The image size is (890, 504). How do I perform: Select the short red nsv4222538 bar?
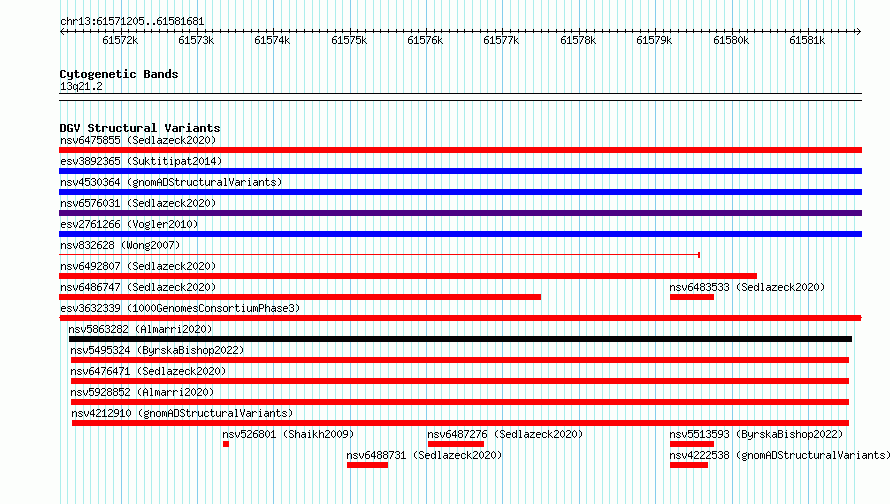point(689,465)
